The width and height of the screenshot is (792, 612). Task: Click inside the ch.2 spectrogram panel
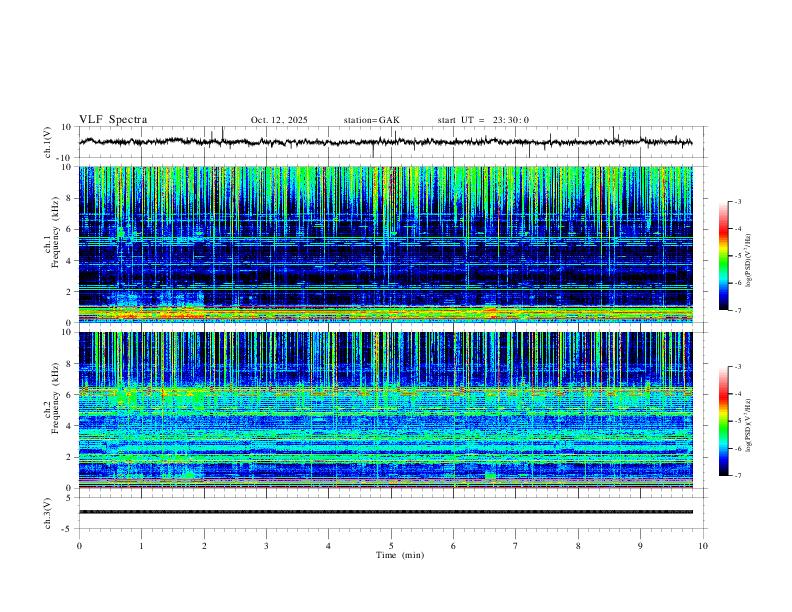pyautogui.click(x=385, y=410)
